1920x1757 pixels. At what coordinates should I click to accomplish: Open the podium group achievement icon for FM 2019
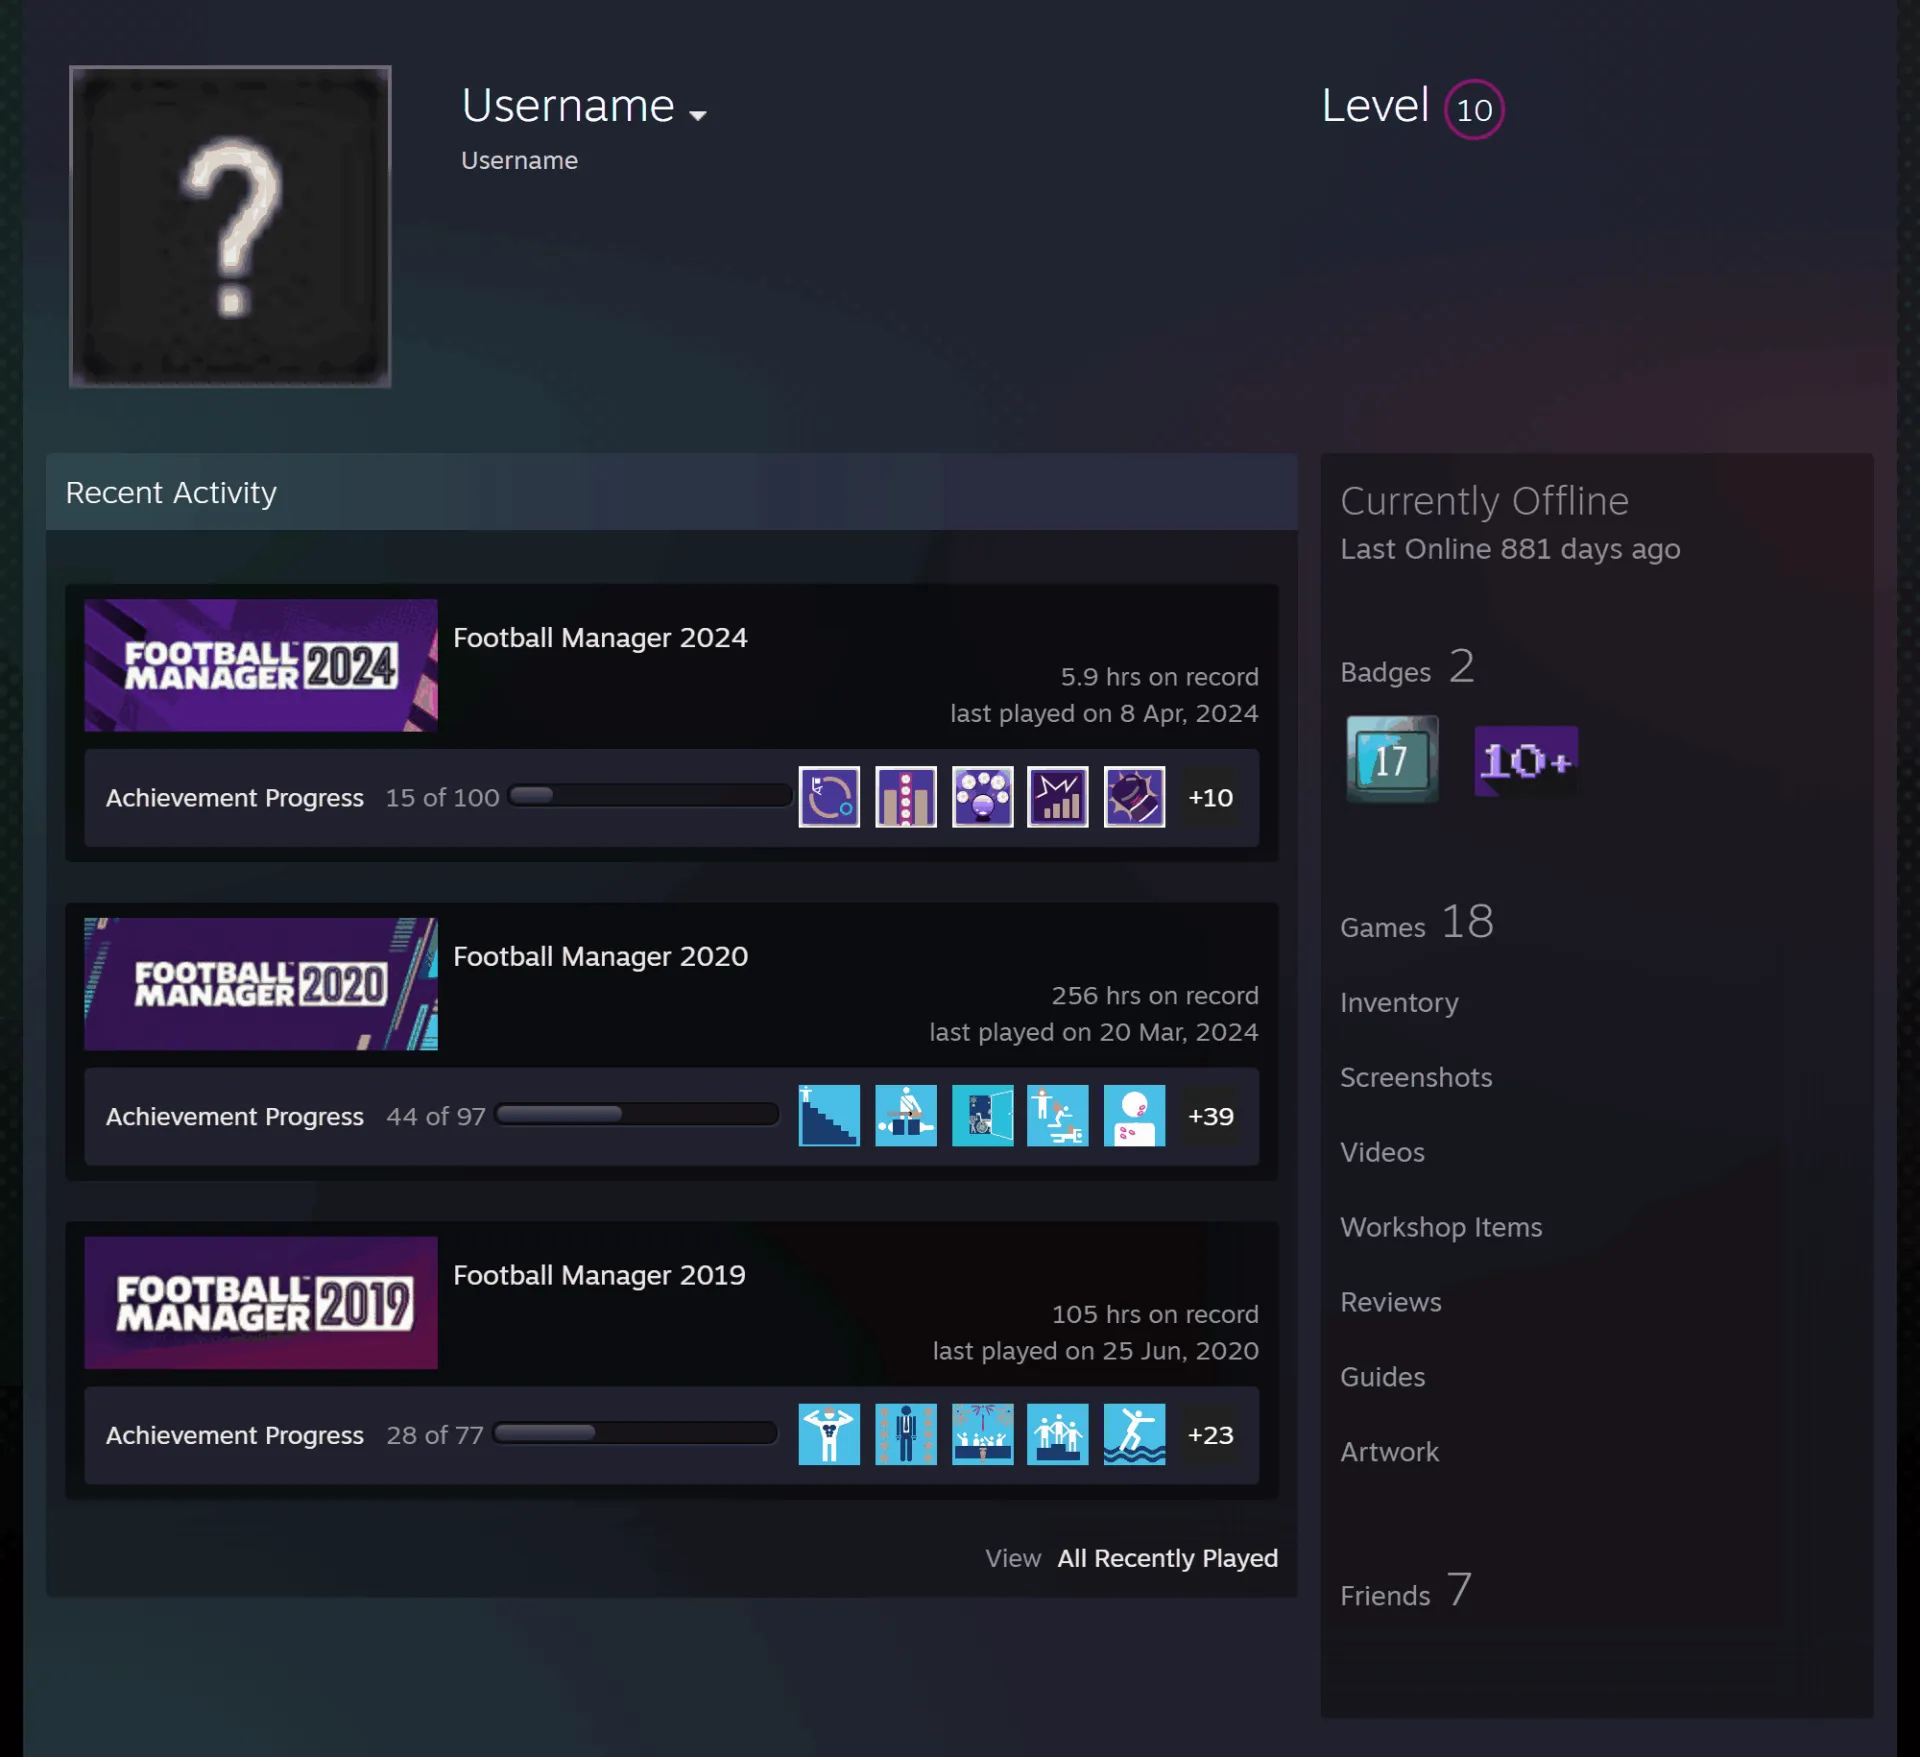(x=1058, y=1434)
